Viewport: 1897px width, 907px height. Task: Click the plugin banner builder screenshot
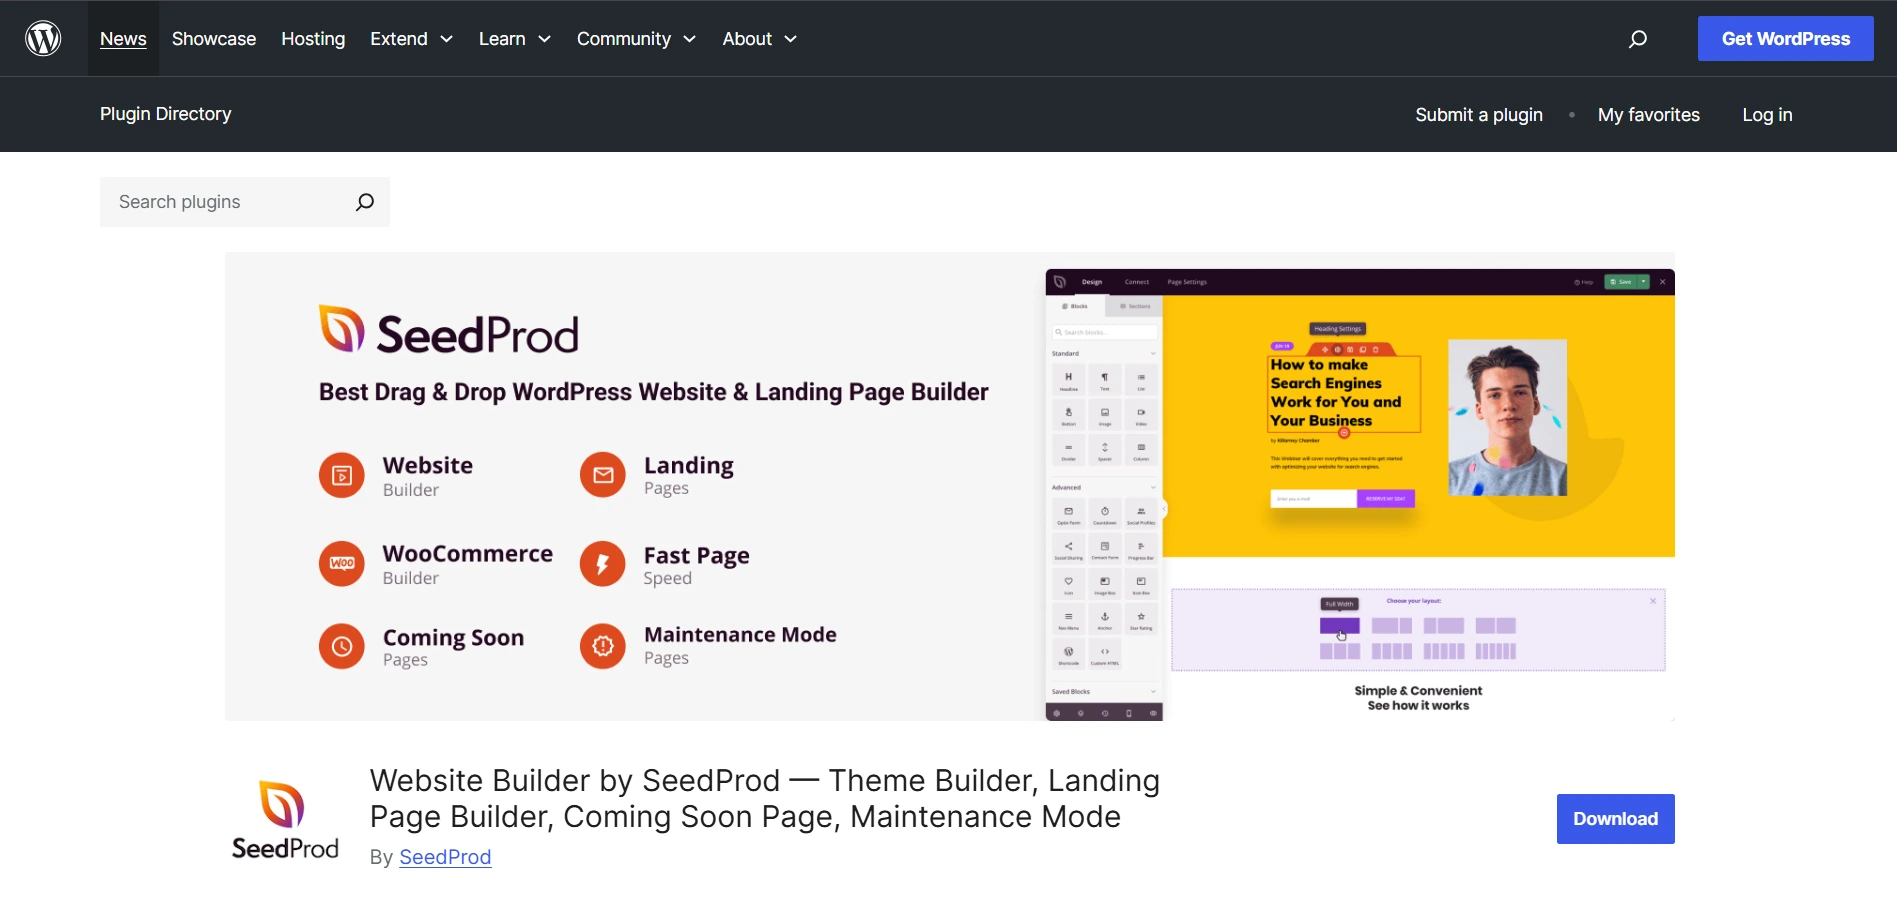tap(1360, 494)
